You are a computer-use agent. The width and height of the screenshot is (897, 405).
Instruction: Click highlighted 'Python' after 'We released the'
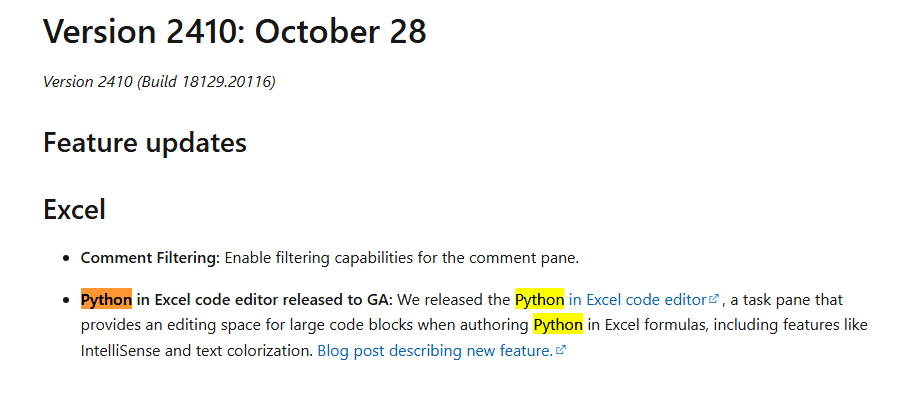[x=540, y=299]
